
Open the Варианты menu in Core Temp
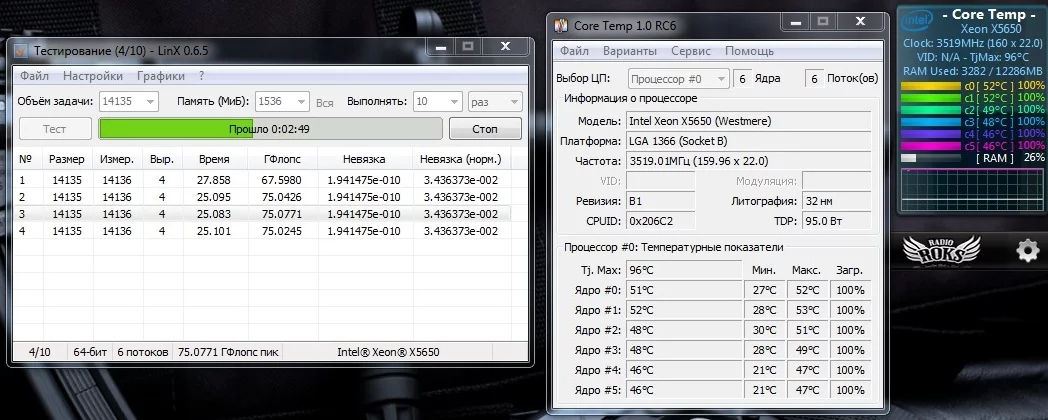630,51
